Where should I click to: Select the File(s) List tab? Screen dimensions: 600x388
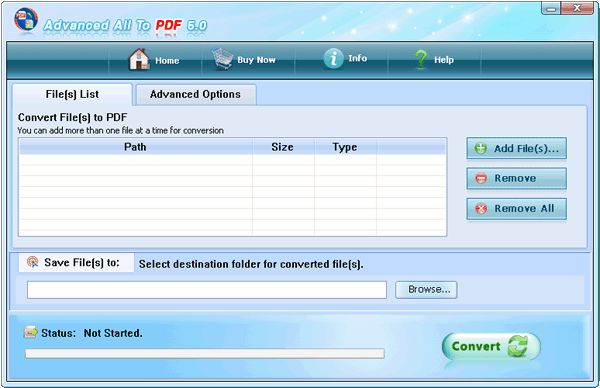[x=72, y=95]
